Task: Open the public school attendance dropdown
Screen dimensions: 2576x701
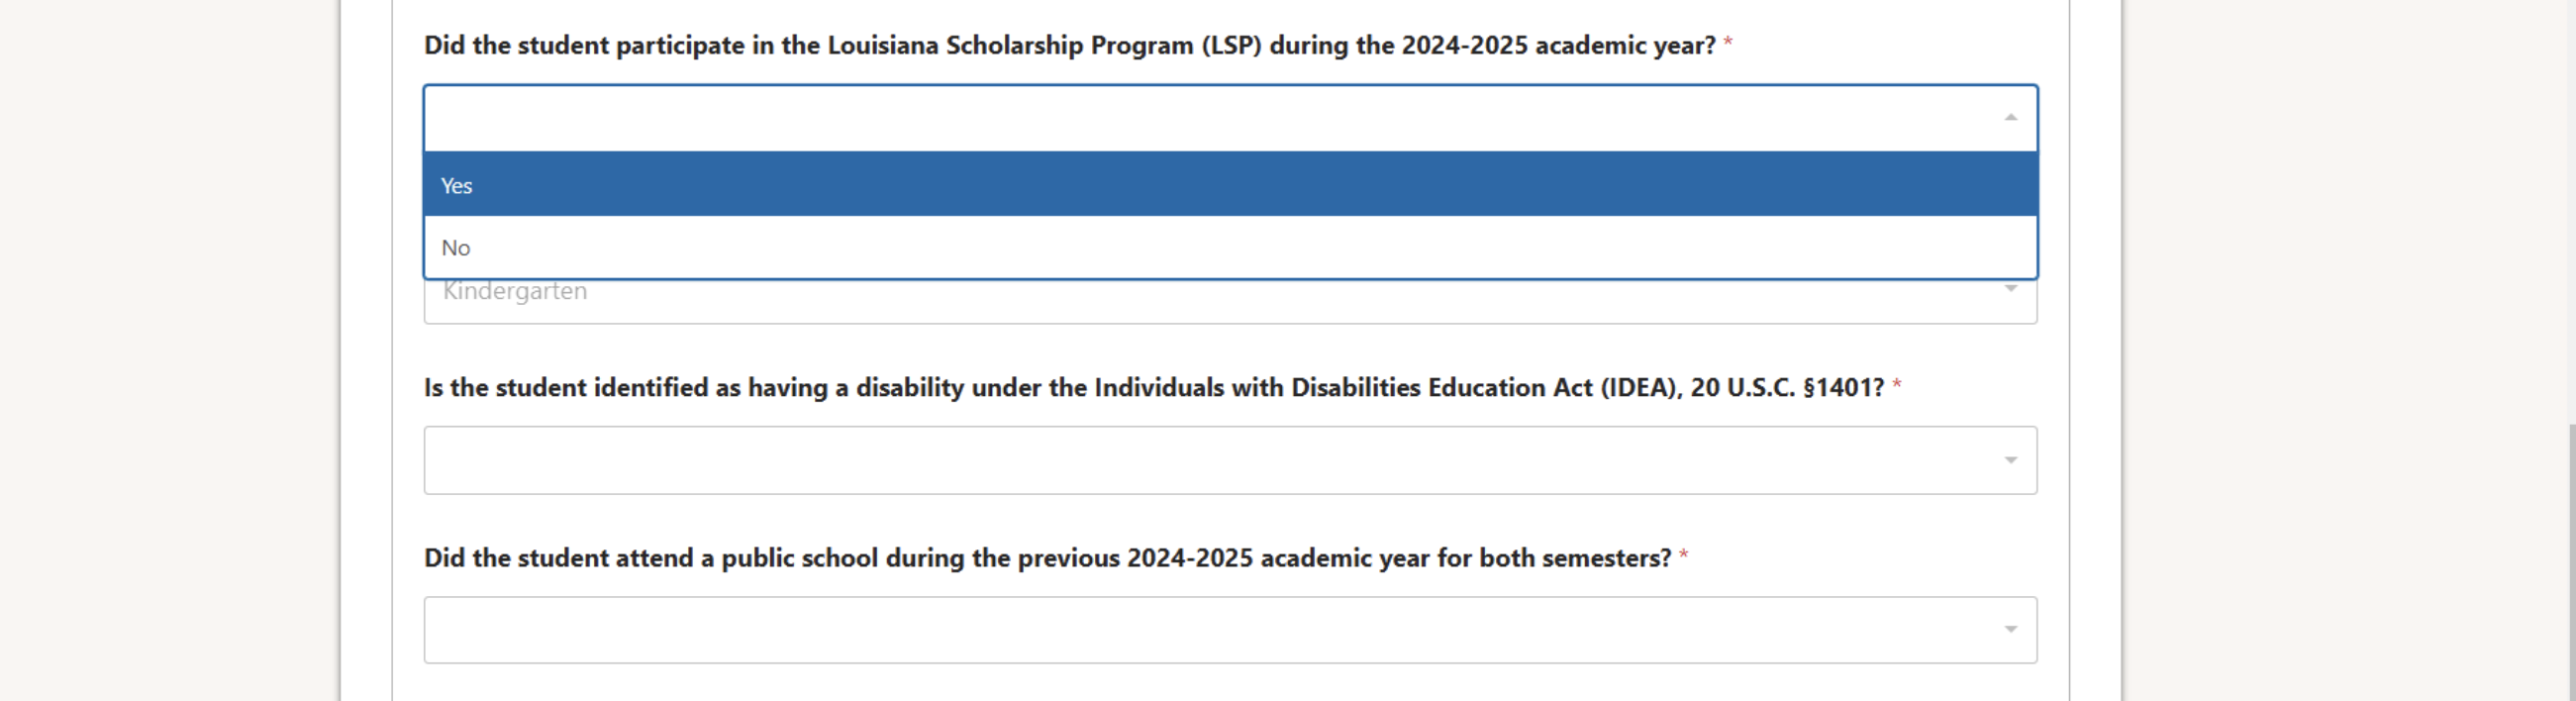Action: coord(1200,630)
